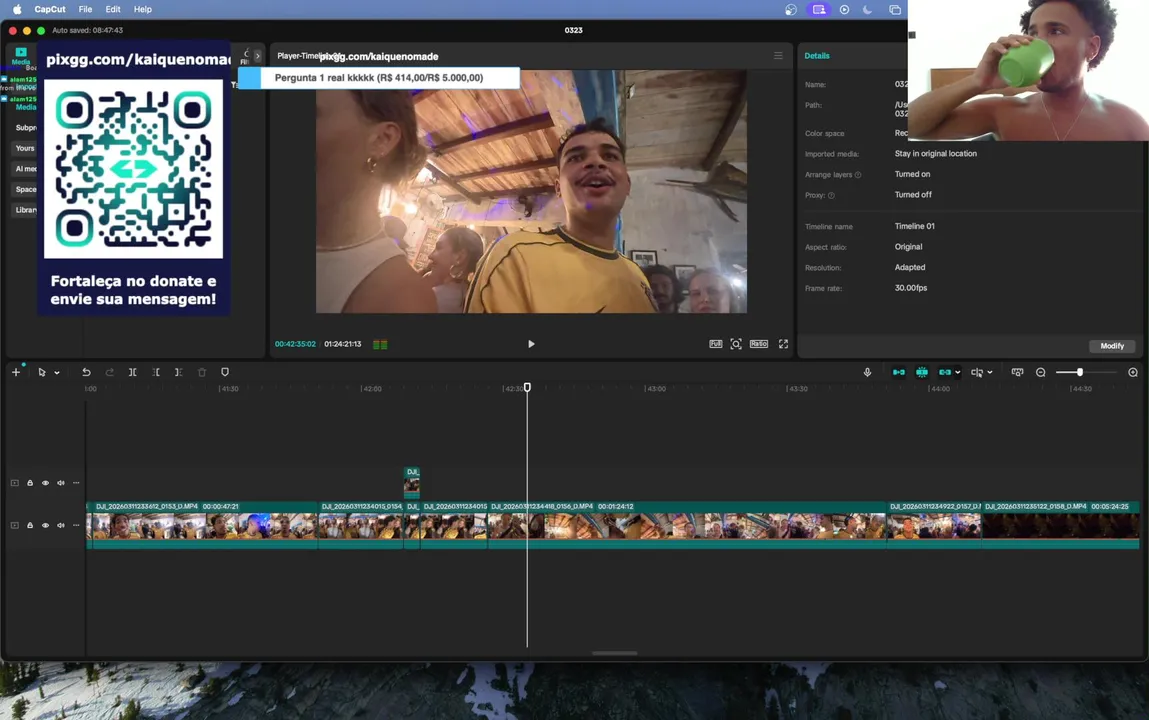This screenshot has height=720, width=1149.
Task: Click the microphone record voiceover icon
Action: coord(867,372)
